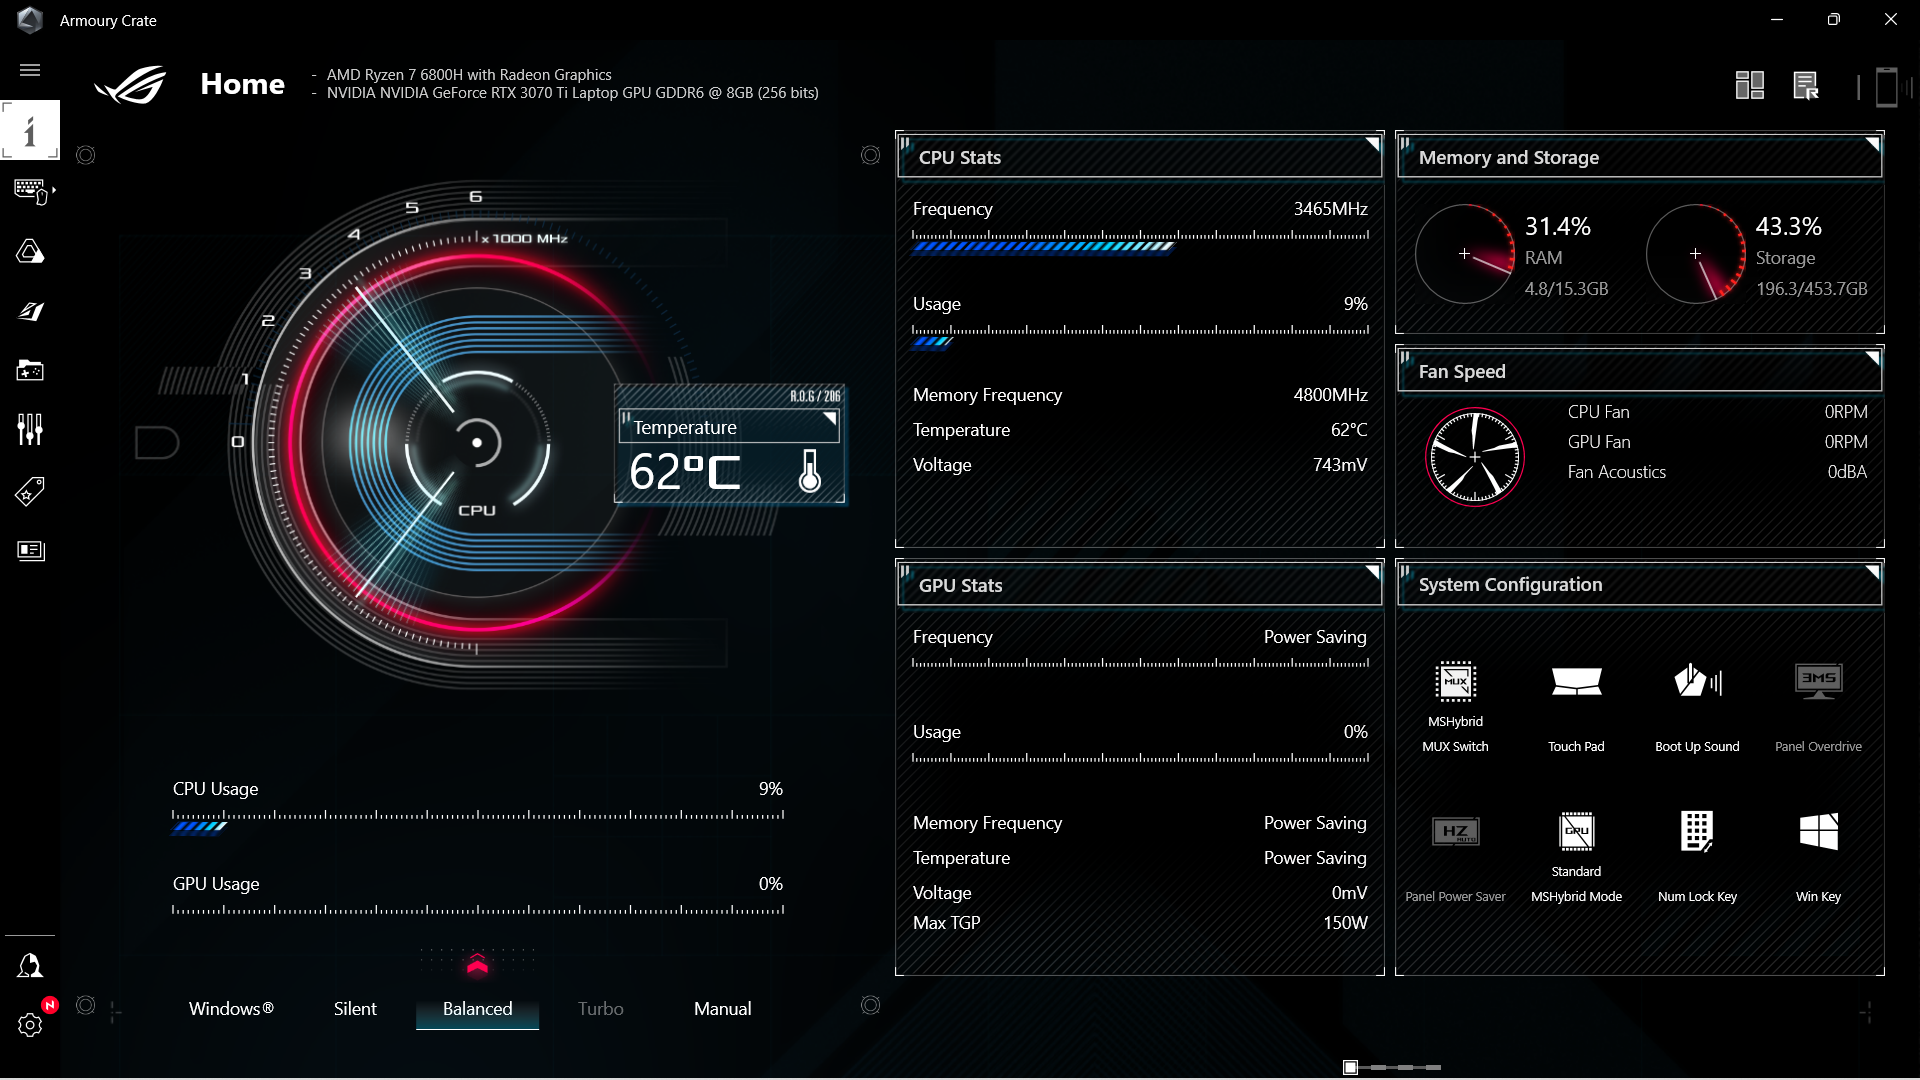Screen dimensions: 1920x1080
Task: Open notifications bell icon
Action: [x=30, y=966]
